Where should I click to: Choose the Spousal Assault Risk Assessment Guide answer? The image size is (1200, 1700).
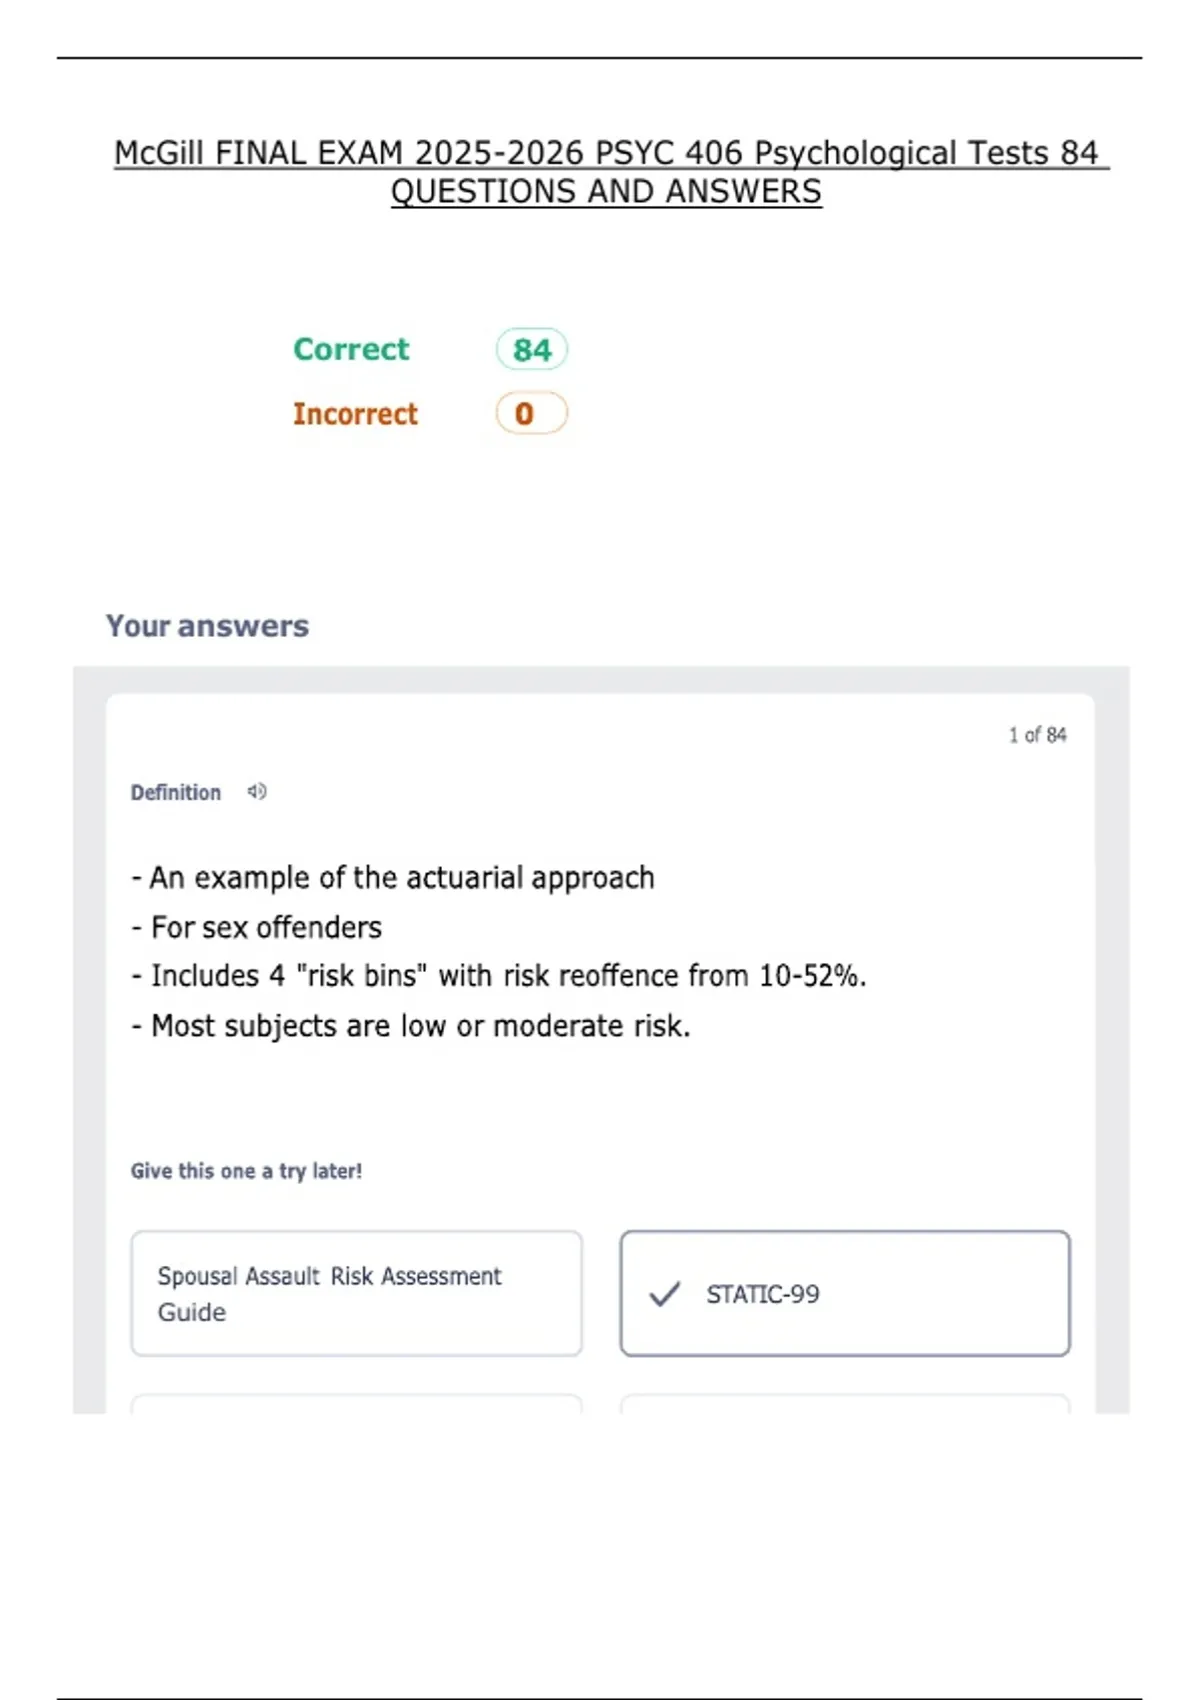[x=356, y=1294]
